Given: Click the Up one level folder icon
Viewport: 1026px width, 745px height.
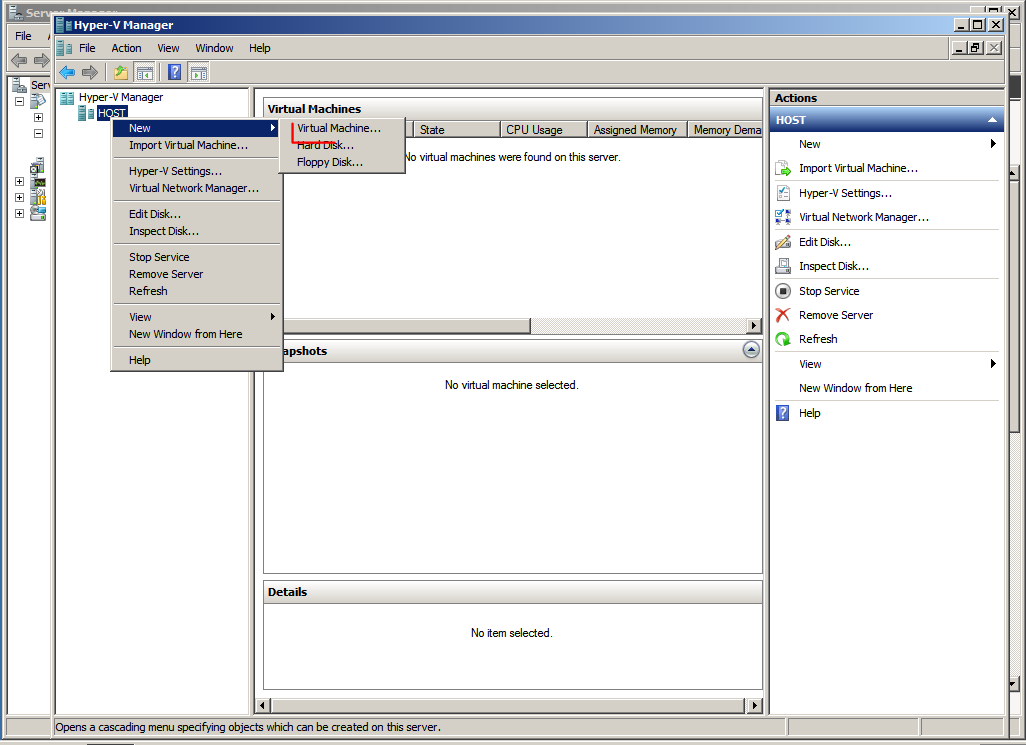Looking at the screenshot, I should click(x=120, y=72).
